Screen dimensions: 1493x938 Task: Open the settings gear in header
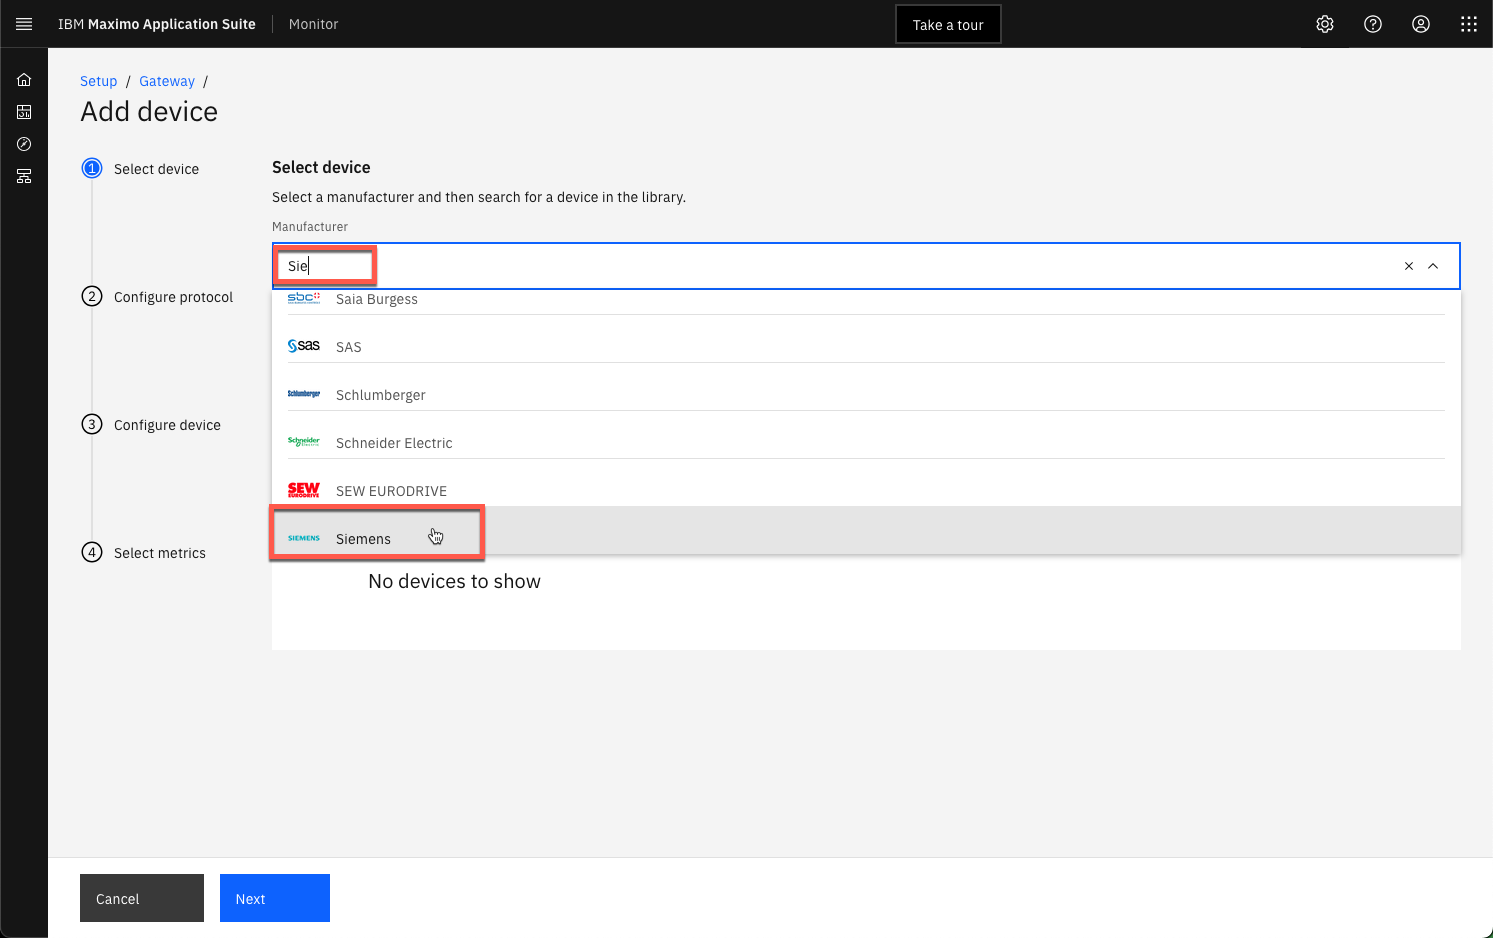tap(1325, 24)
